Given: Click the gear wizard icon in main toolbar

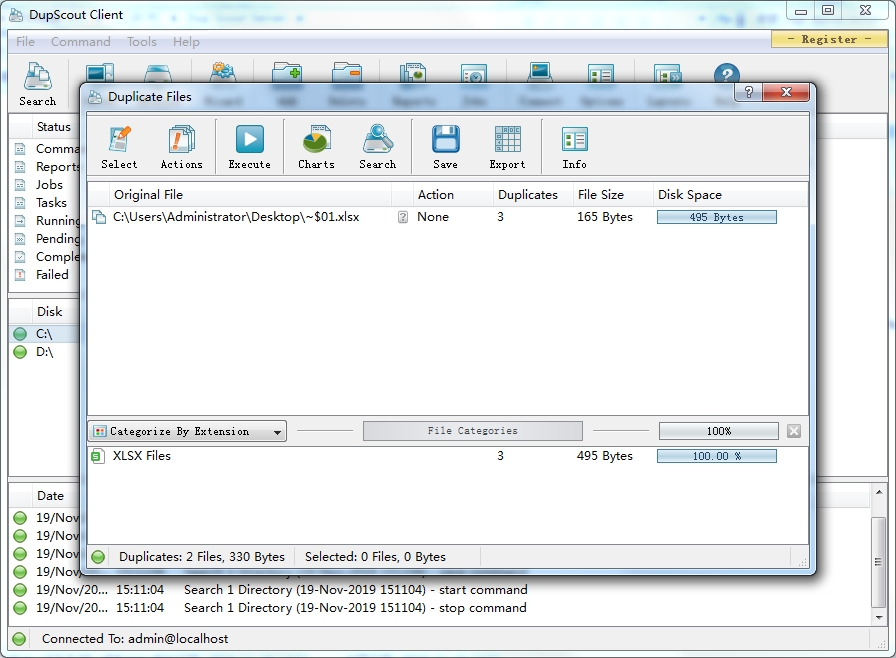Looking at the screenshot, I should point(223,73).
